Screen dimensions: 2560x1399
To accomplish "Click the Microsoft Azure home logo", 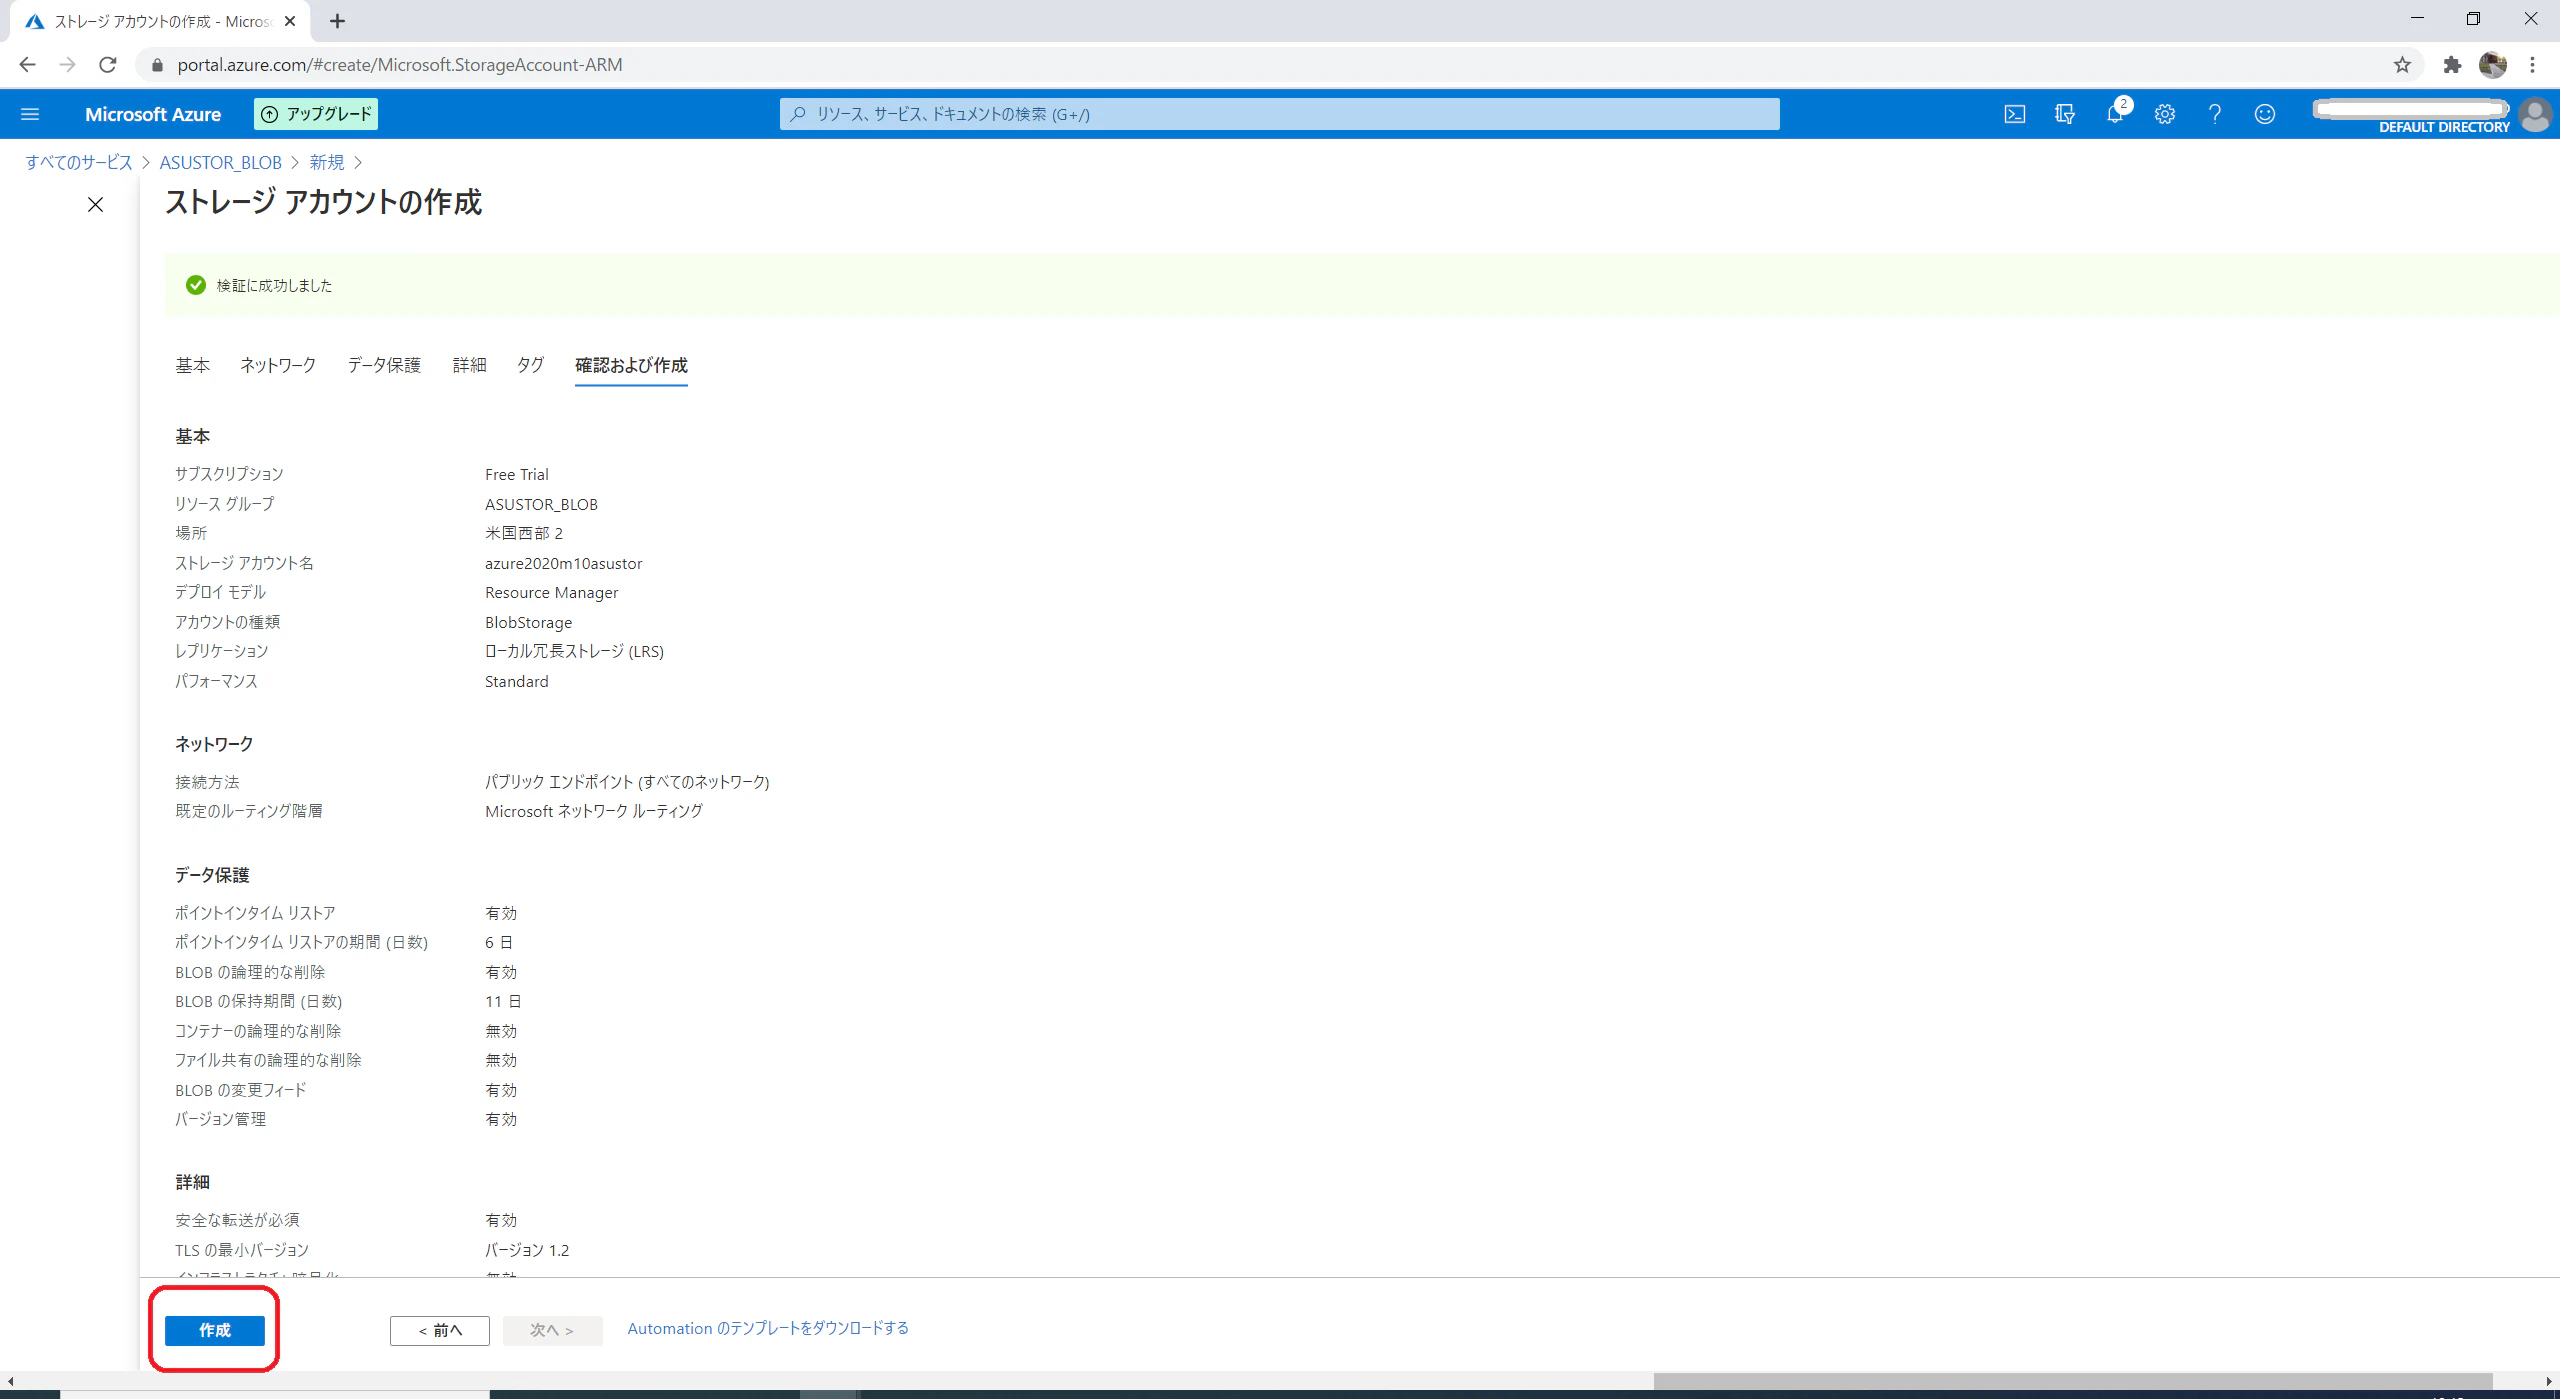I will (153, 114).
